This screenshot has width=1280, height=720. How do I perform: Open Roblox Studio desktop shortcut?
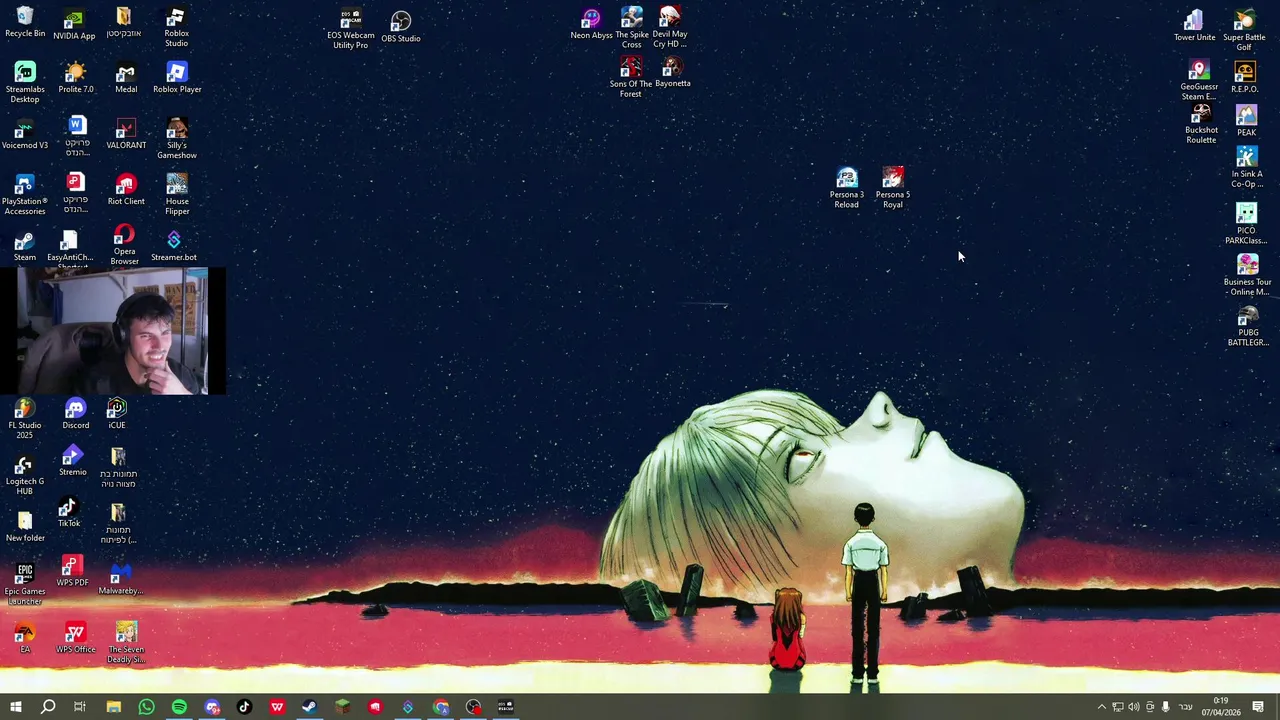(176, 27)
